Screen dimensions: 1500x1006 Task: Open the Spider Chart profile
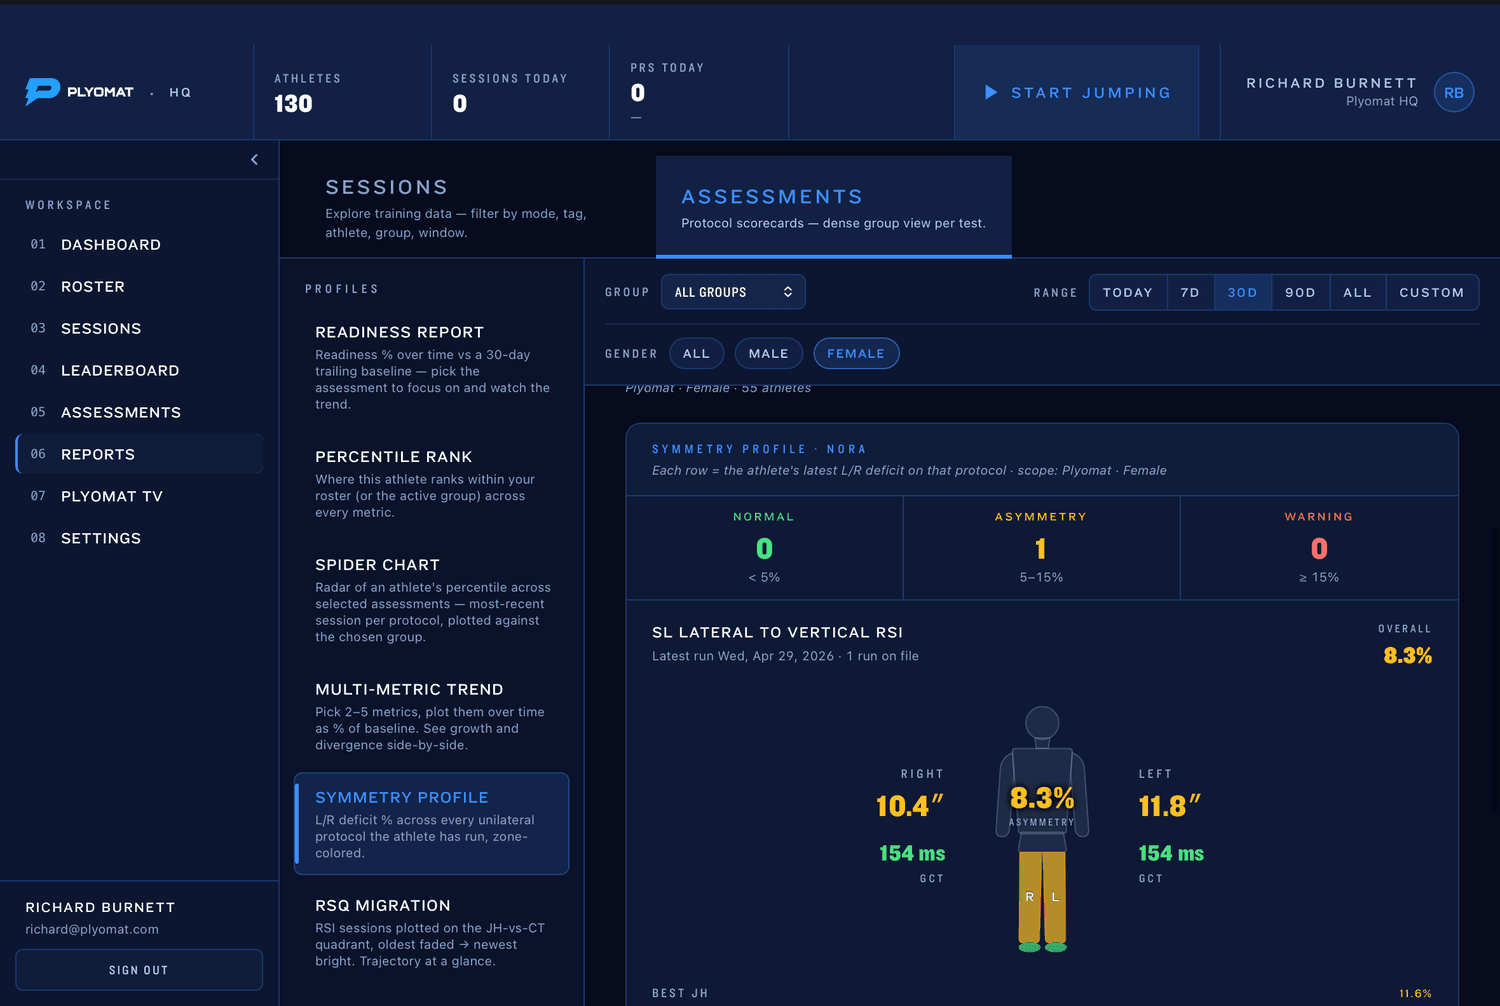432,600
